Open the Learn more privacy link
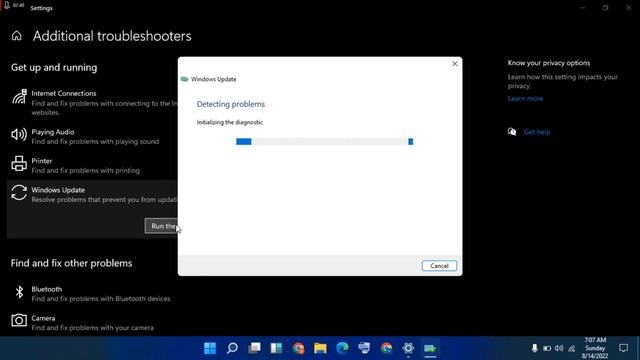This screenshot has width=640, height=360. [x=525, y=98]
